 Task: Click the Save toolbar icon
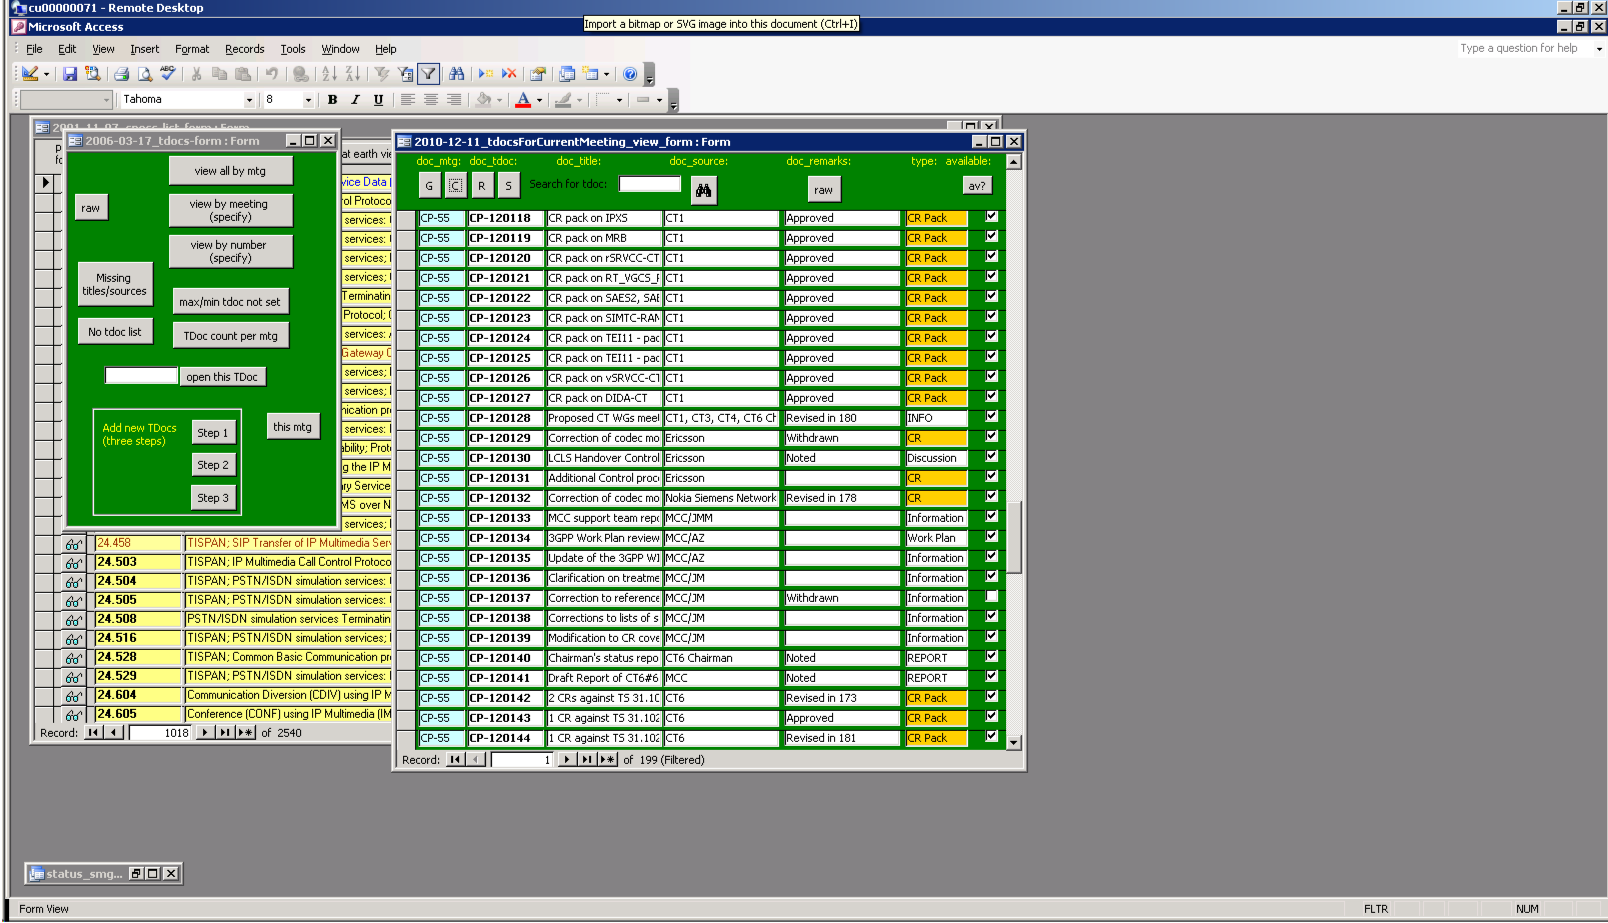(70, 74)
